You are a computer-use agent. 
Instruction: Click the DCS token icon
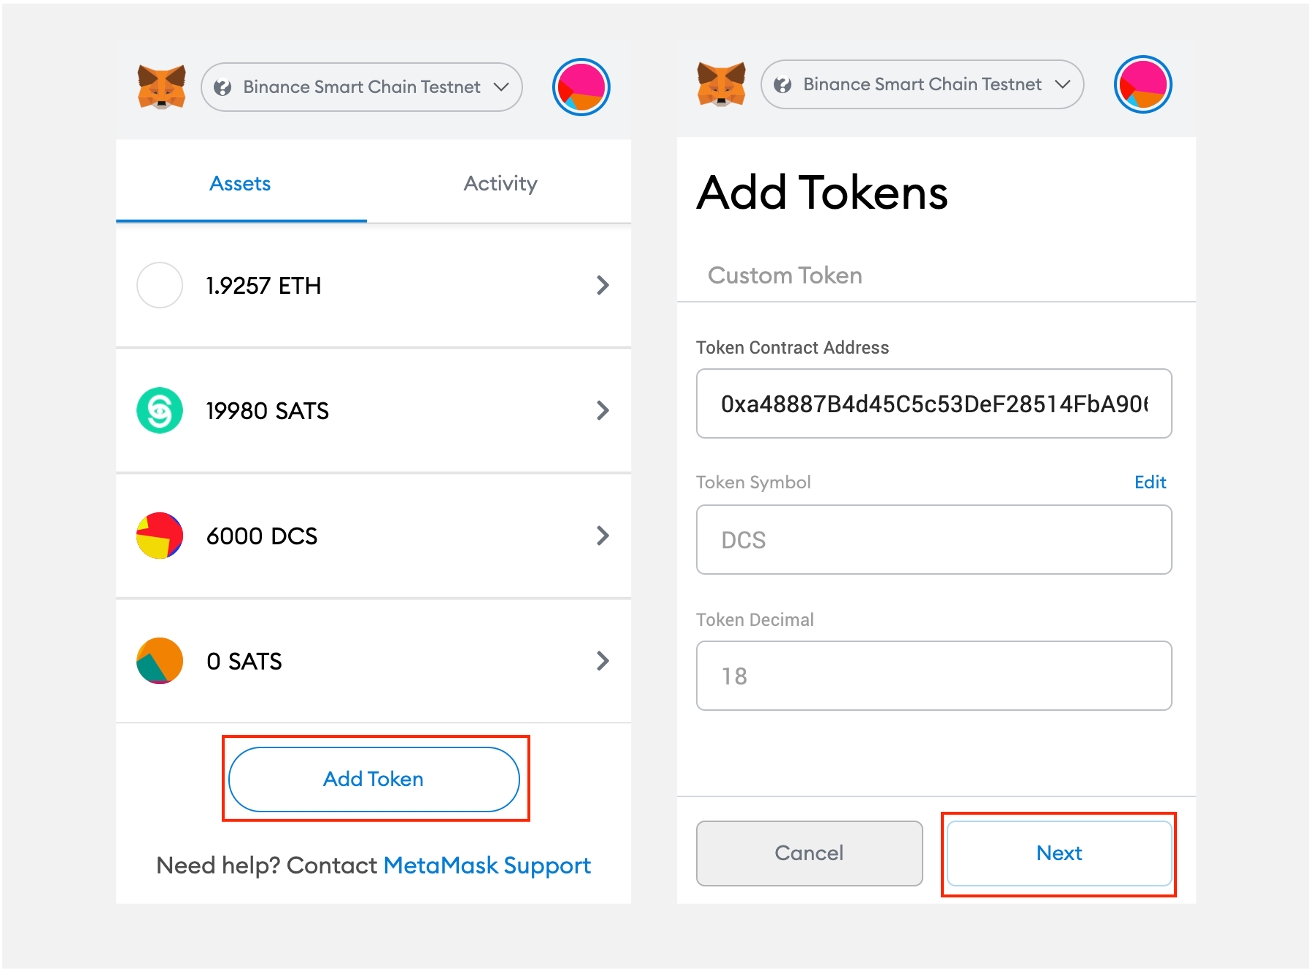tap(160, 536)
